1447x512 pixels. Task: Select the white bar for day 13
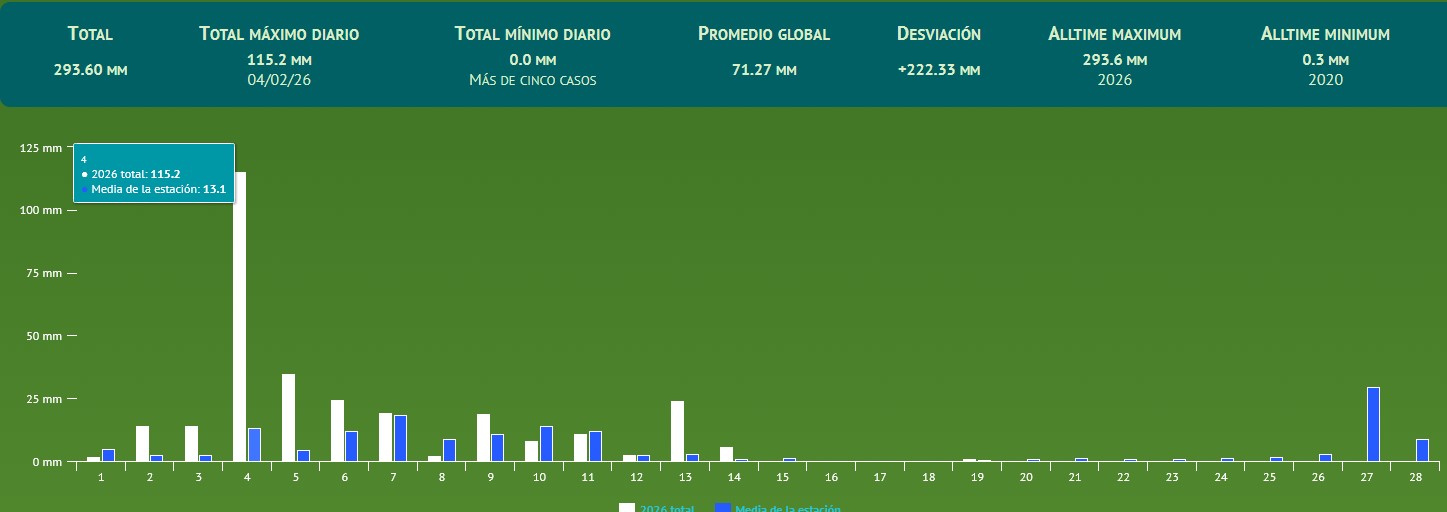(x=677, y=431)
